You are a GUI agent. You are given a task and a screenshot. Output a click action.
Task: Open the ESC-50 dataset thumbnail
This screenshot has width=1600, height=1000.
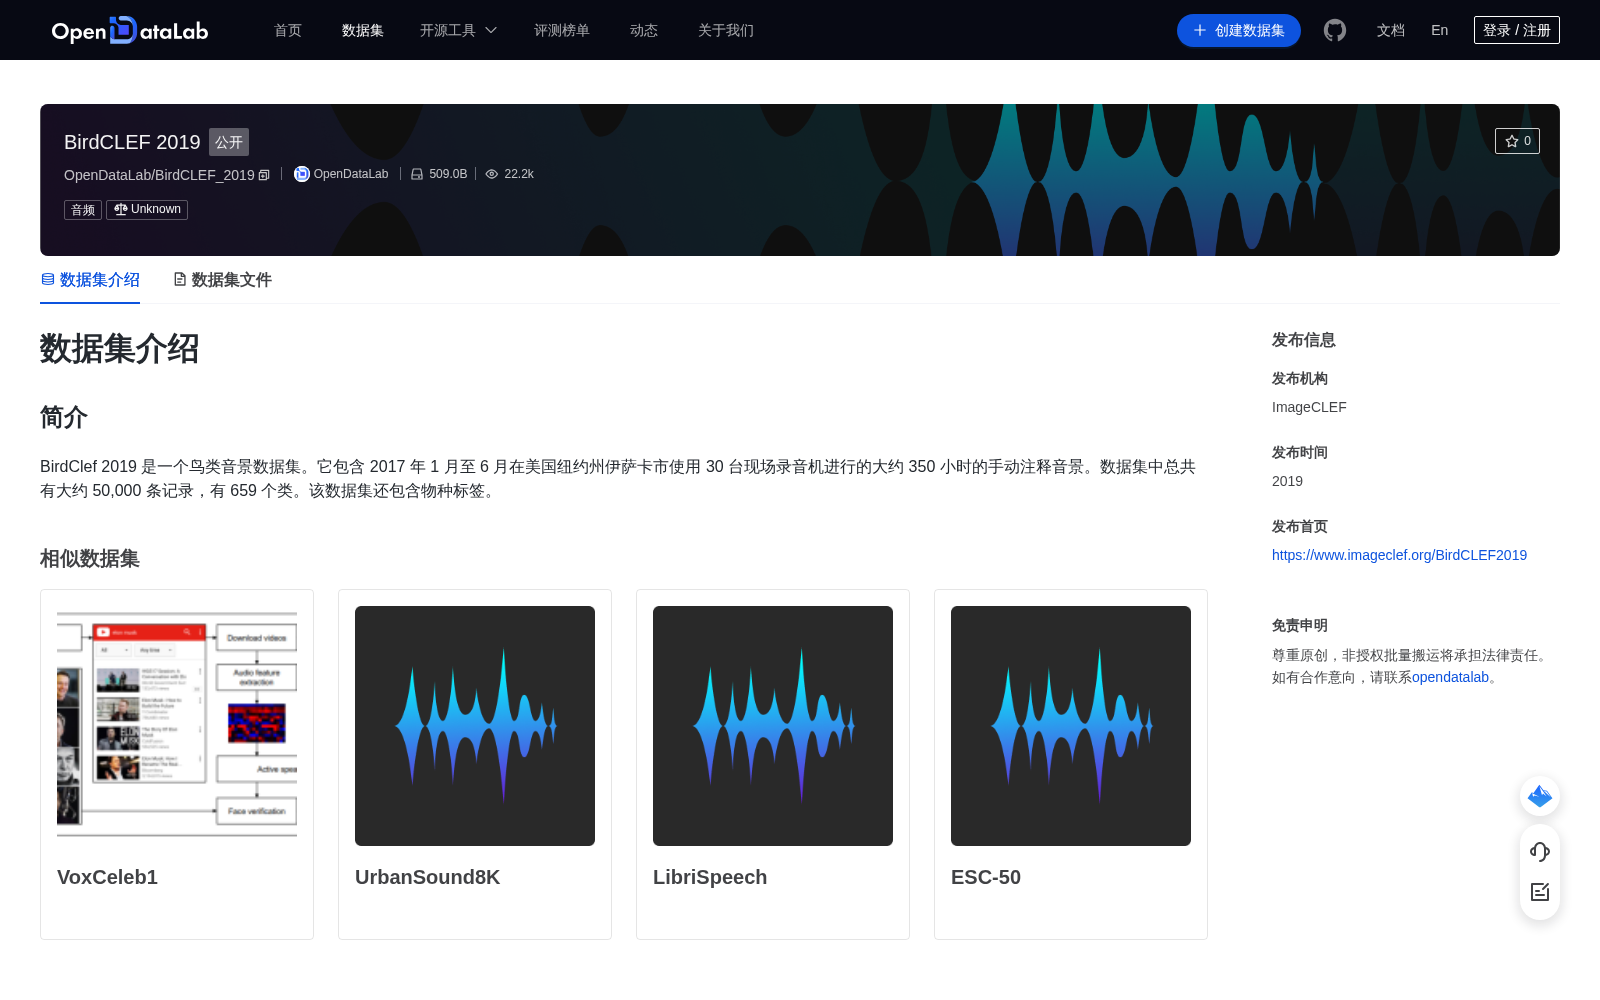coord(1071,726)
